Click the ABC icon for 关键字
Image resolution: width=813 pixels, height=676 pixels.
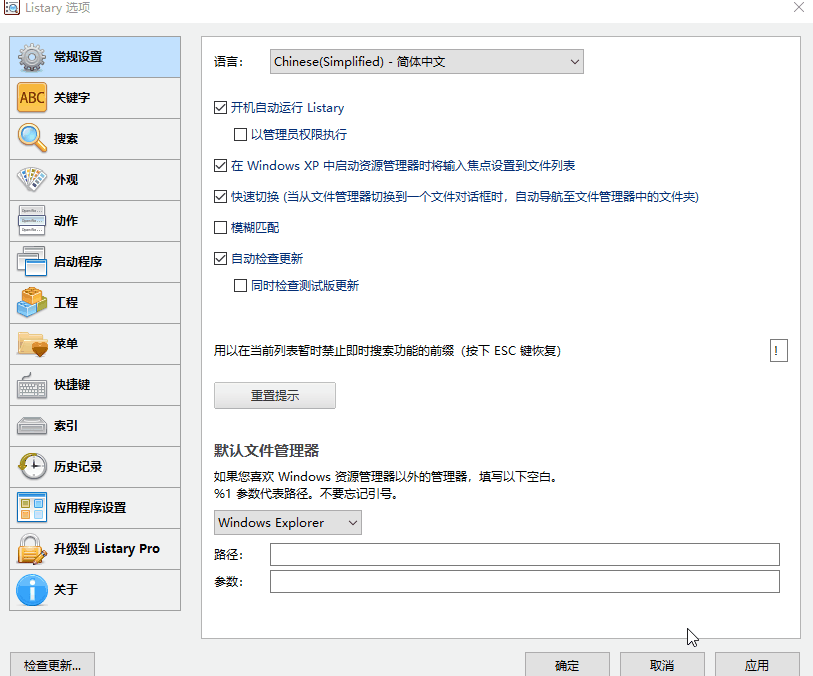pyautogui.click(x=32, y=97)
